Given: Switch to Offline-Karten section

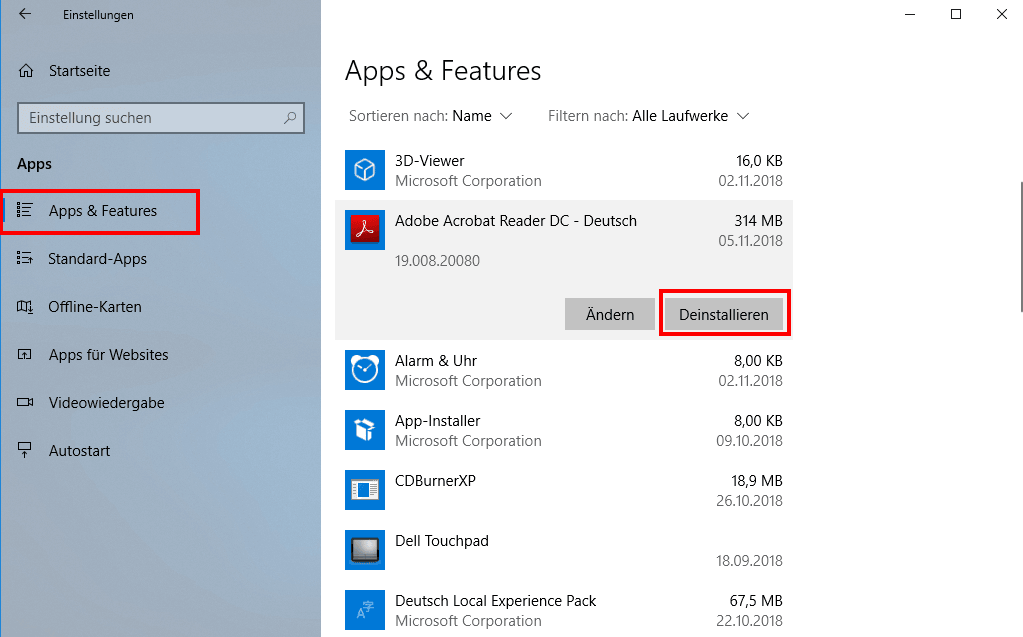Looking at the screenshot, I should pyautogui.click(x=95, y=307).
